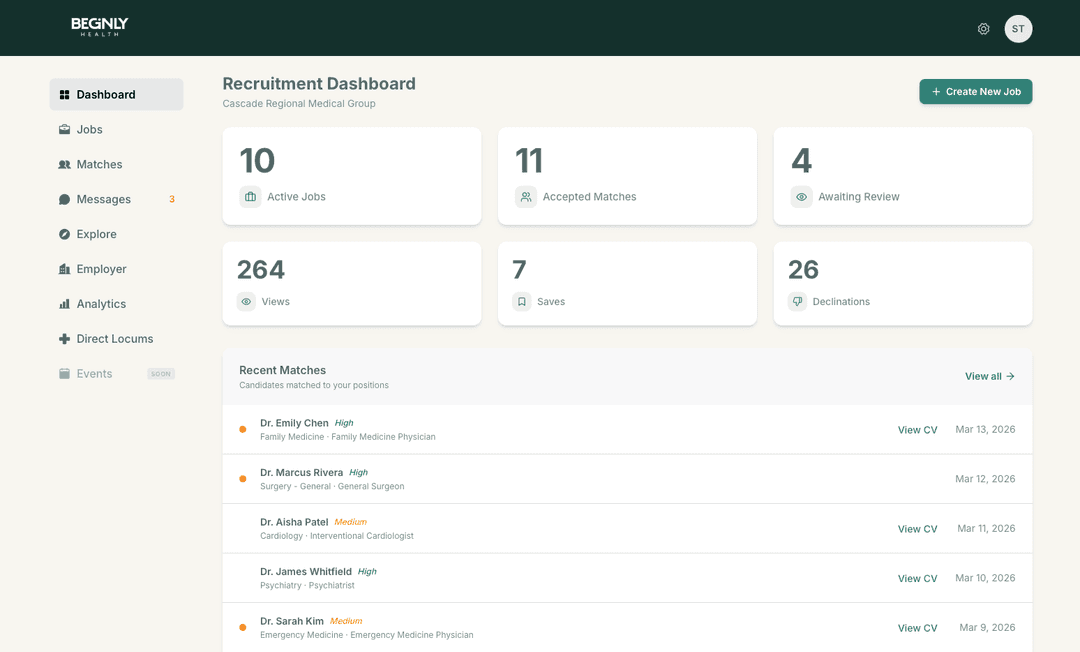This screenshot has width=1080, height=652.
Task: Click View all recent matches link
Action: (x=989, y=376)
